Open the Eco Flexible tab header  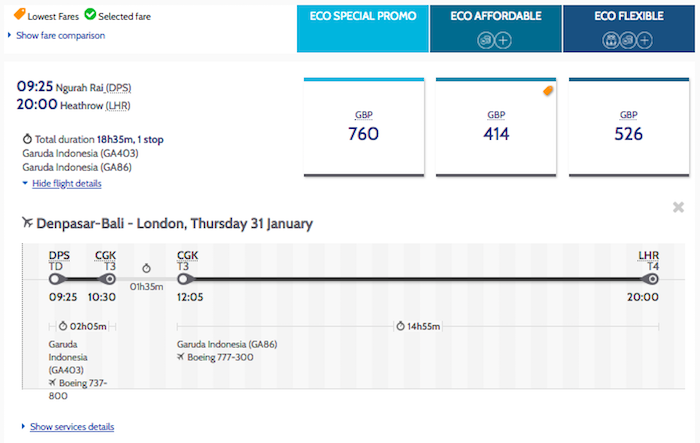(x=629, y=29)
